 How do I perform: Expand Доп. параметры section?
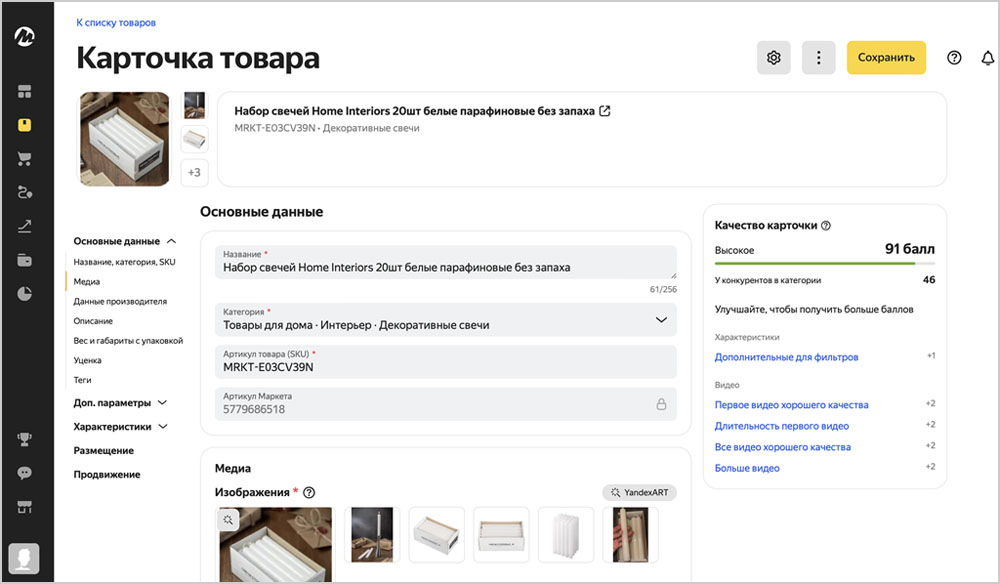point(162,403)
